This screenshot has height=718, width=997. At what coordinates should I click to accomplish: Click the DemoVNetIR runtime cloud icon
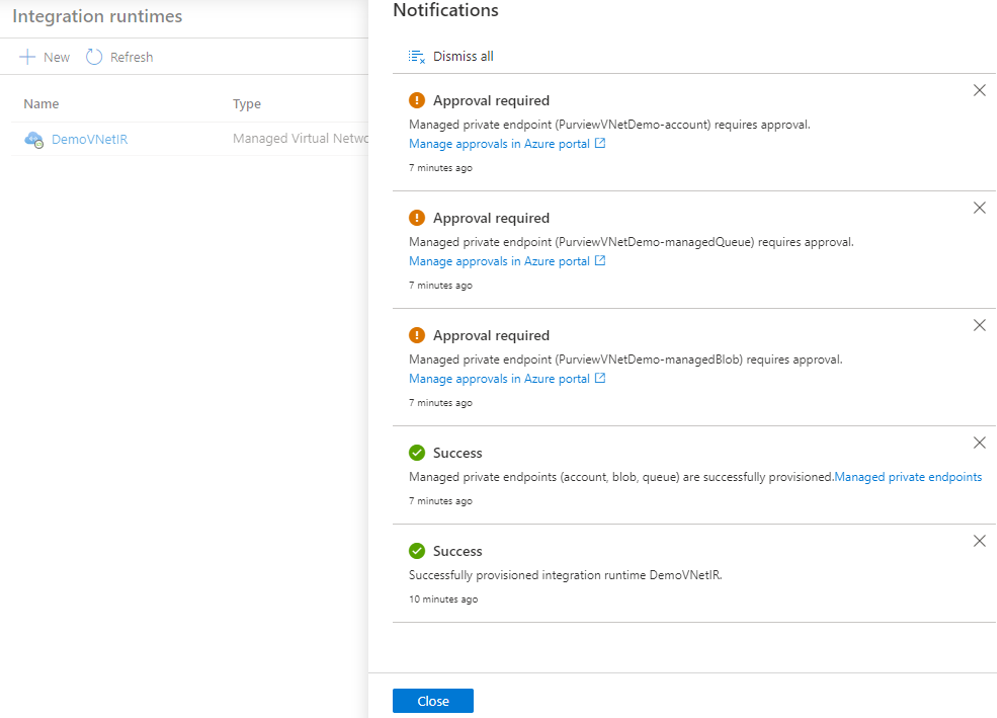[x=34, y=139]
